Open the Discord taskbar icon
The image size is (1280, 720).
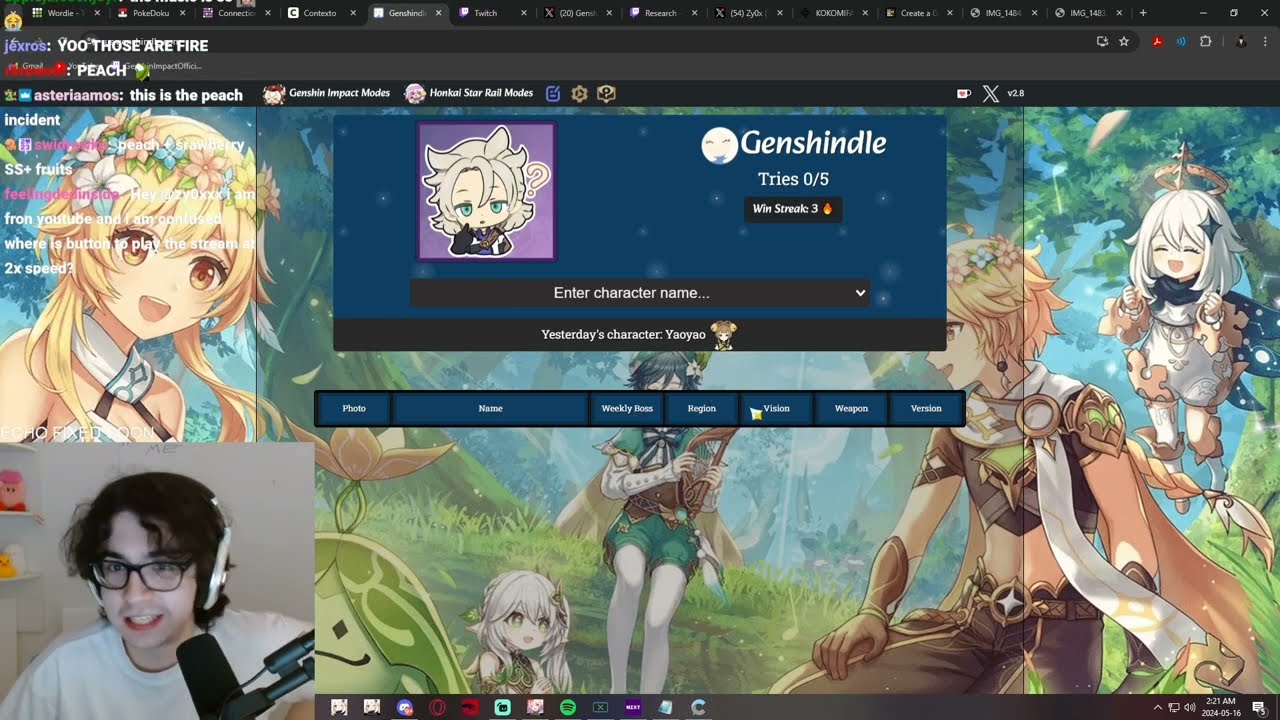404,707
